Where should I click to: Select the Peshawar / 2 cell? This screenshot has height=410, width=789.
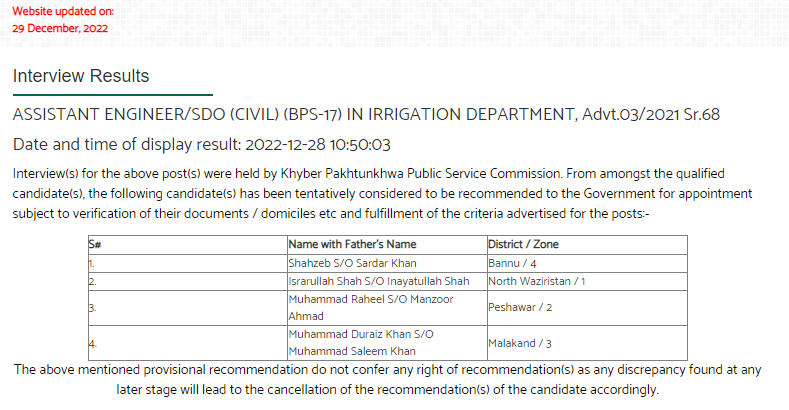[587, 308]
